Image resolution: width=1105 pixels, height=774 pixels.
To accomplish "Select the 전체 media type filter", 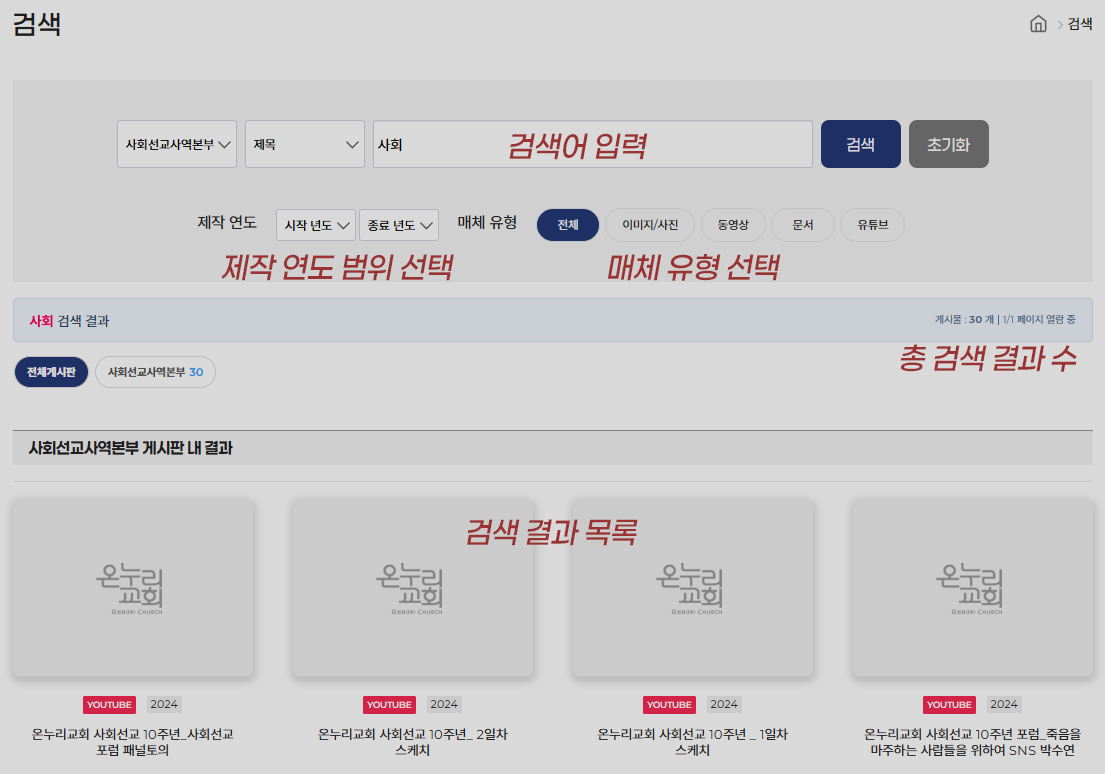I will (x=568, y=225).
